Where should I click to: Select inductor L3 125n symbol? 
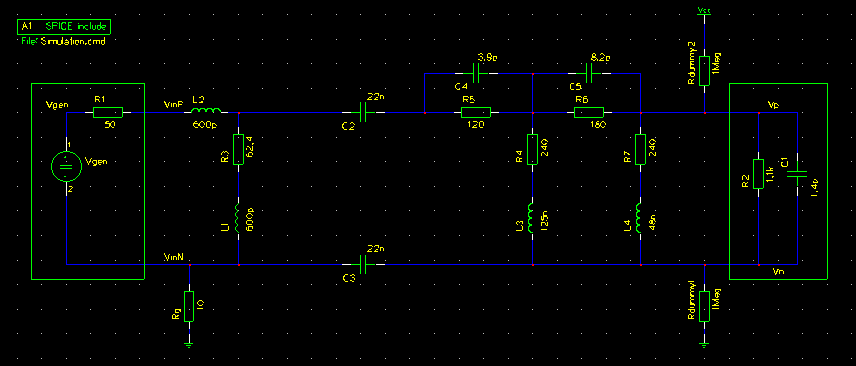click(531, 217)
